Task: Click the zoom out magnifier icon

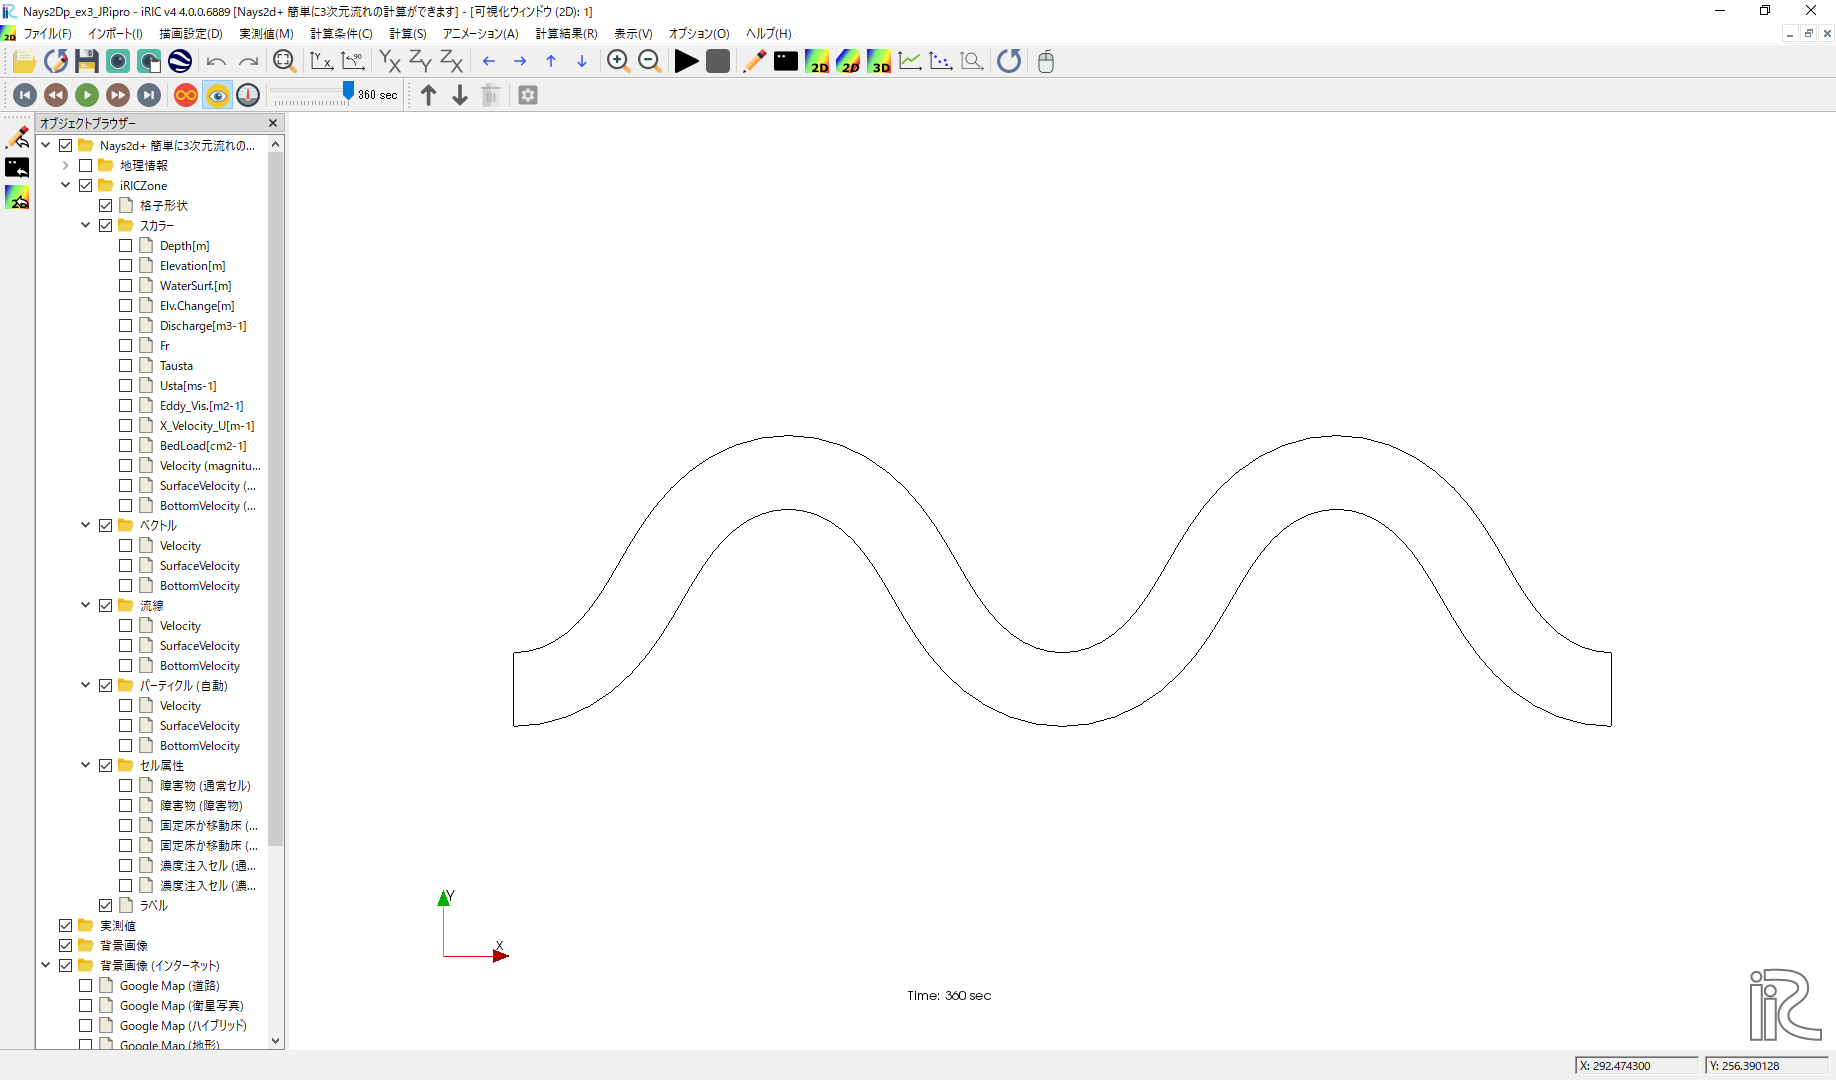Action: [649, 61]
